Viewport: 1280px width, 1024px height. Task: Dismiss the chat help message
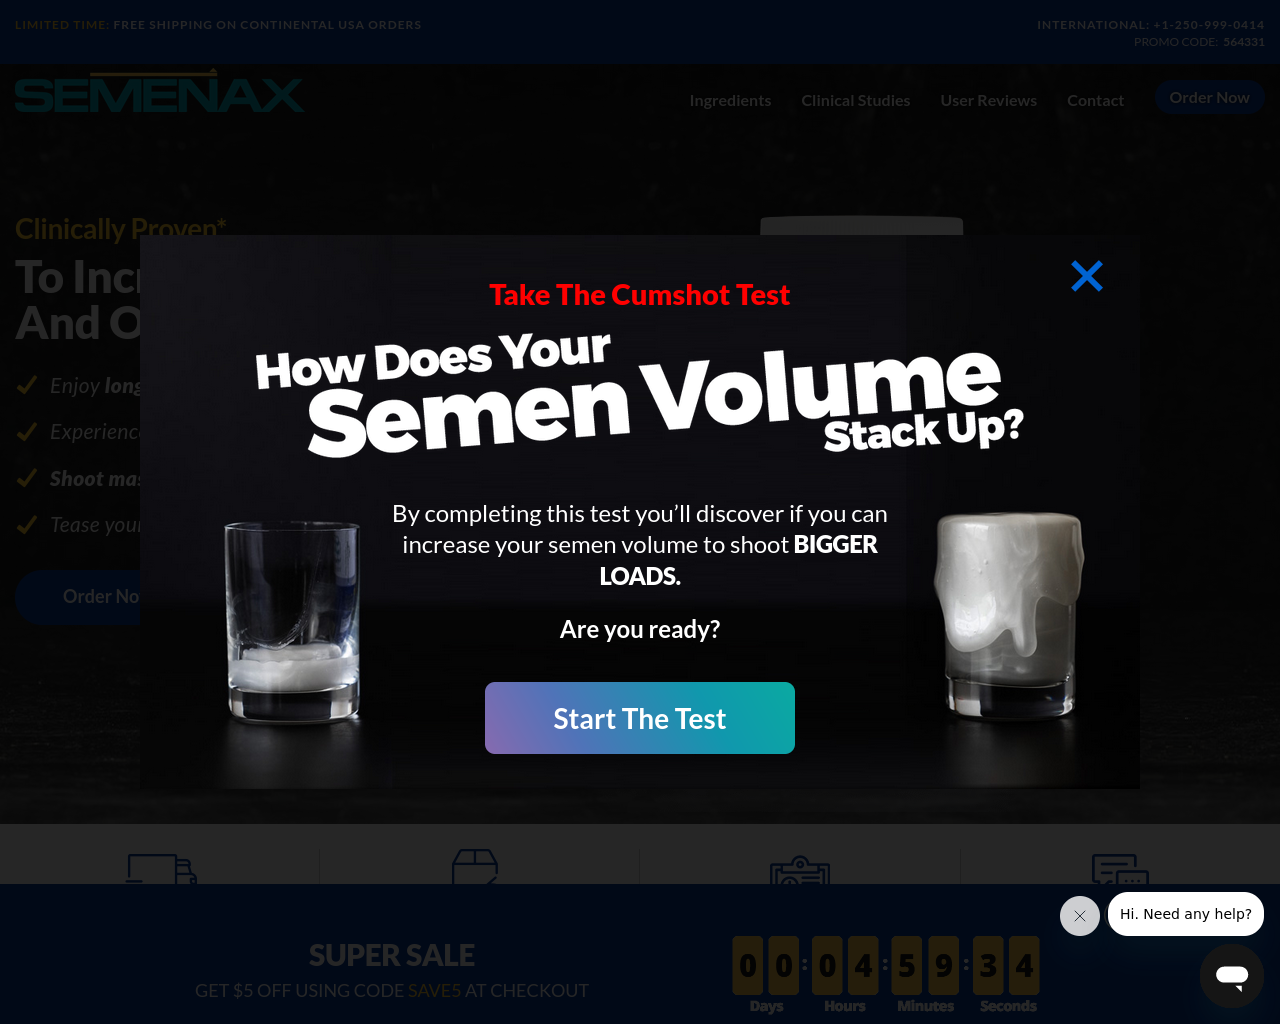coord(1080,916)
